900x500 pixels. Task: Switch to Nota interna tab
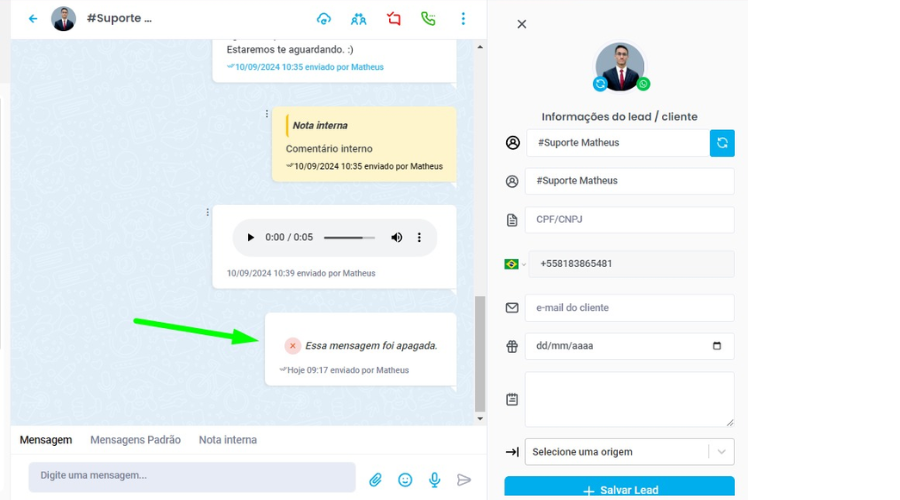tap(227, 440)
